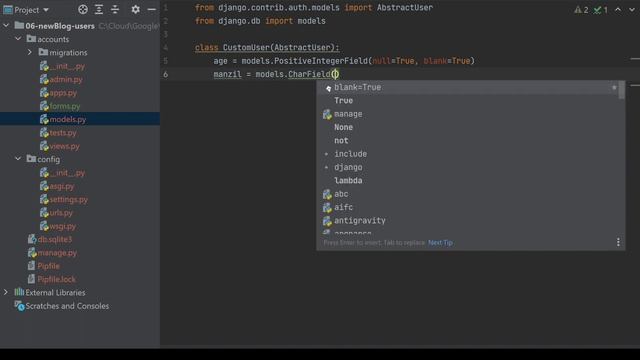
Task: Click the CustomUser class name in code
Action: (246, 48)
